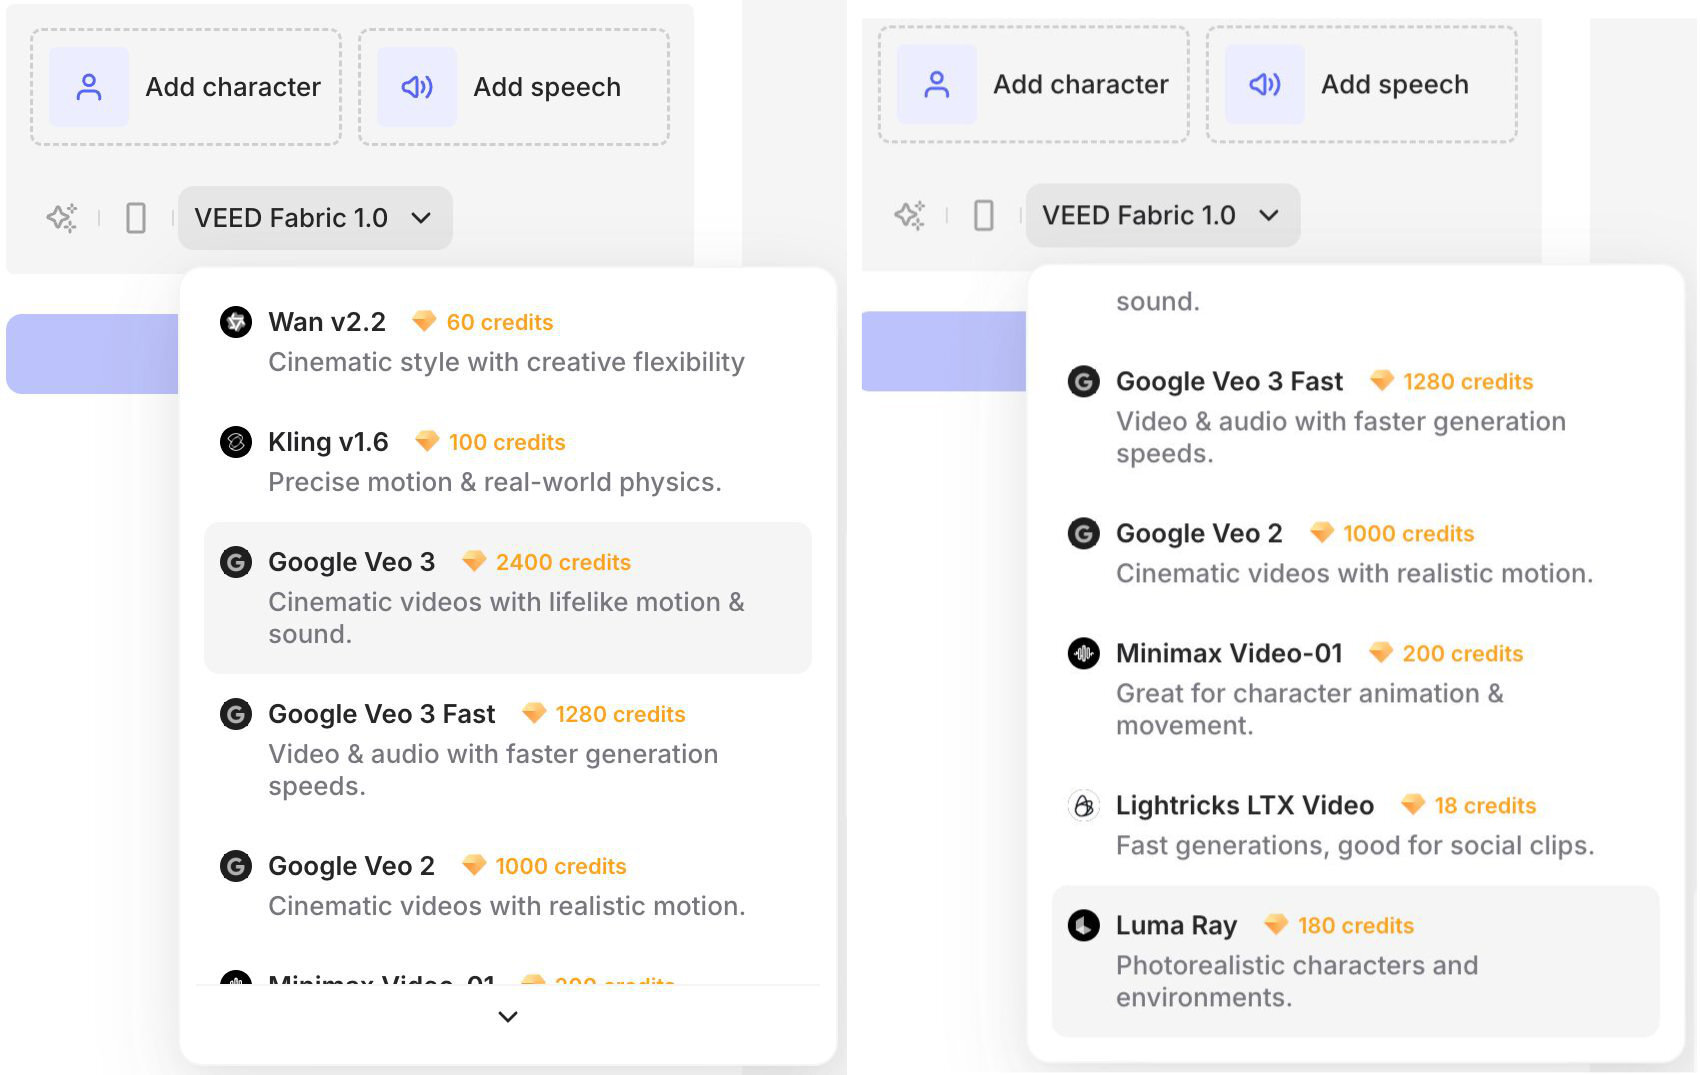
Task: Click diamond icon beside 200 credits in right list
Action: (1381, 652)
